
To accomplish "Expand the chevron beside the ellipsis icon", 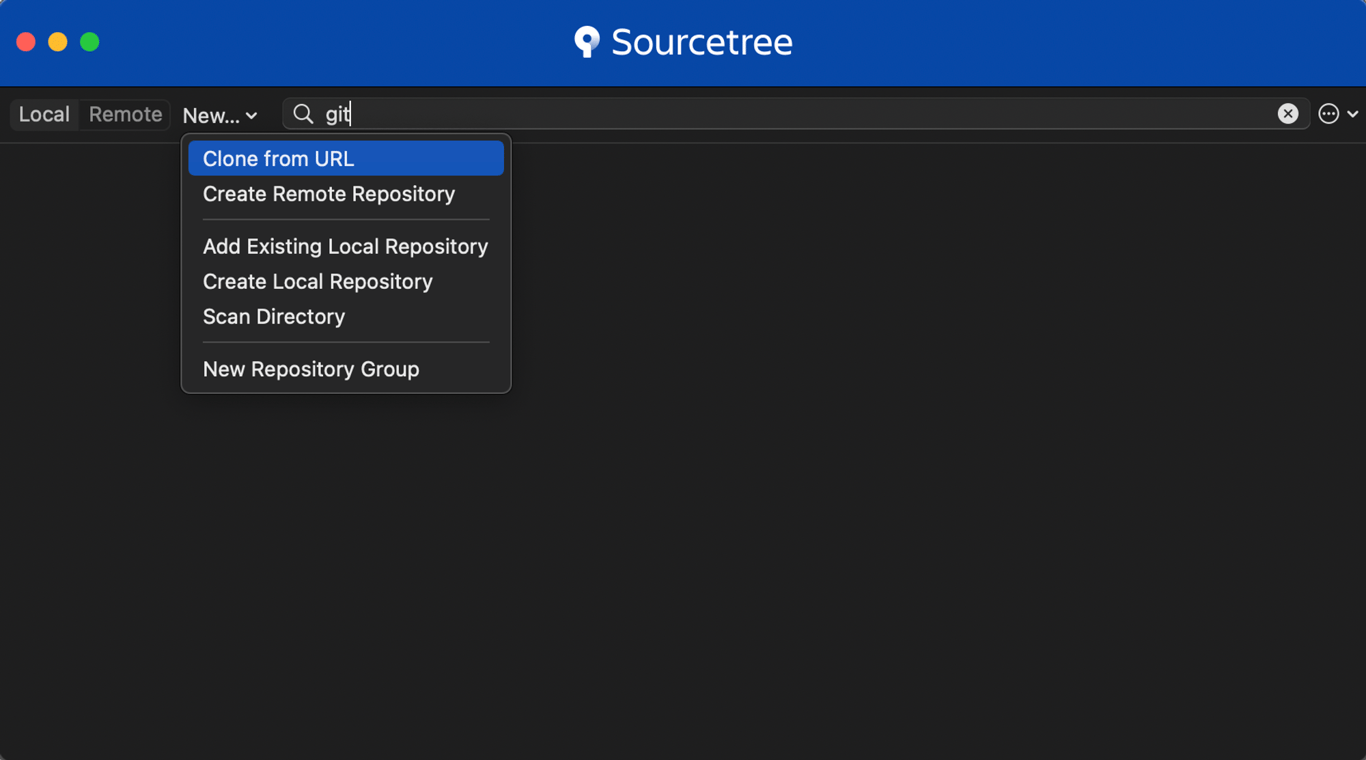I will [x=1353, y=114].
